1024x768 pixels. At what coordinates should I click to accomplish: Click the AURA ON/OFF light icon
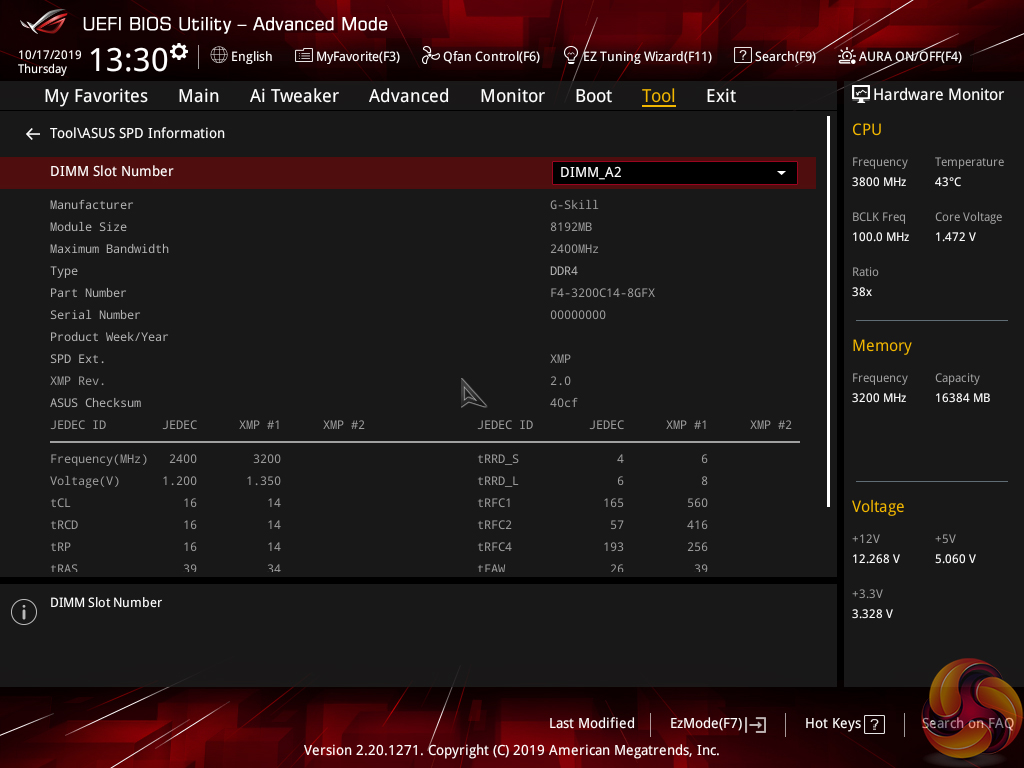[x=846, y=56]
